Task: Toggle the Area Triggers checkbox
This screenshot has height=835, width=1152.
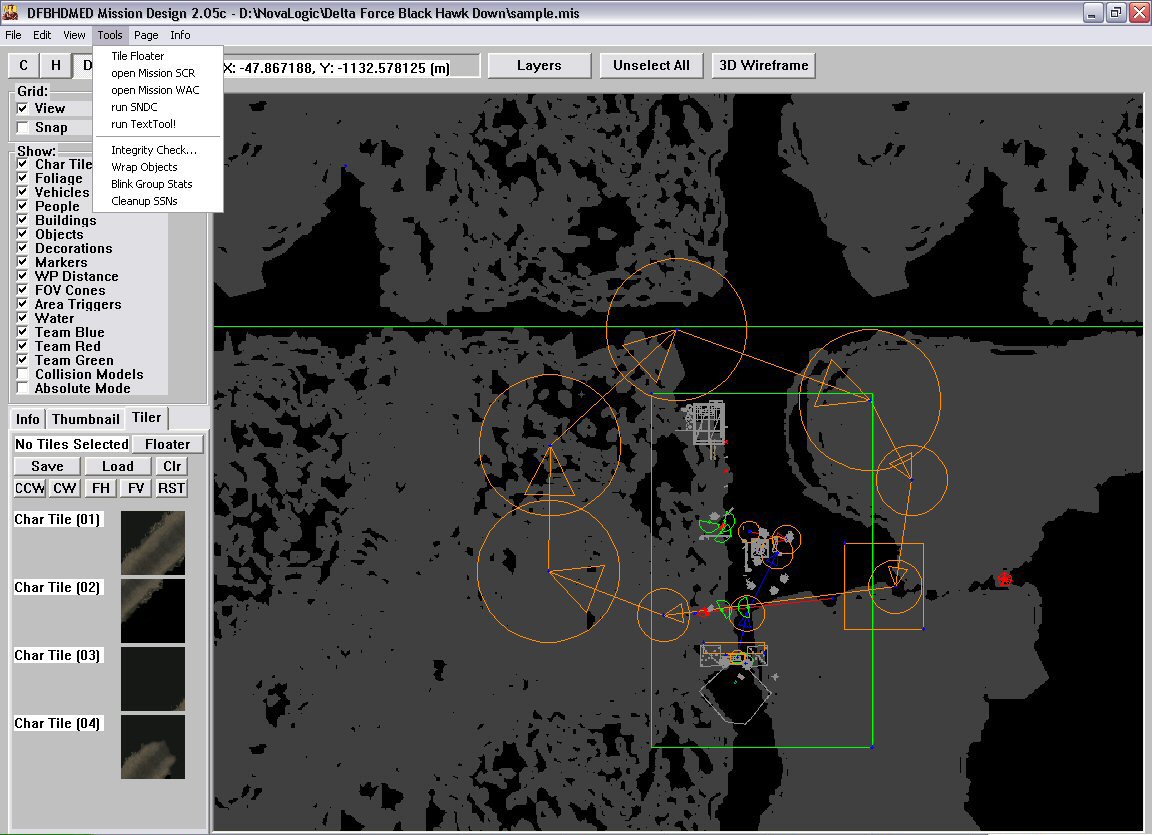Action: 23,303
